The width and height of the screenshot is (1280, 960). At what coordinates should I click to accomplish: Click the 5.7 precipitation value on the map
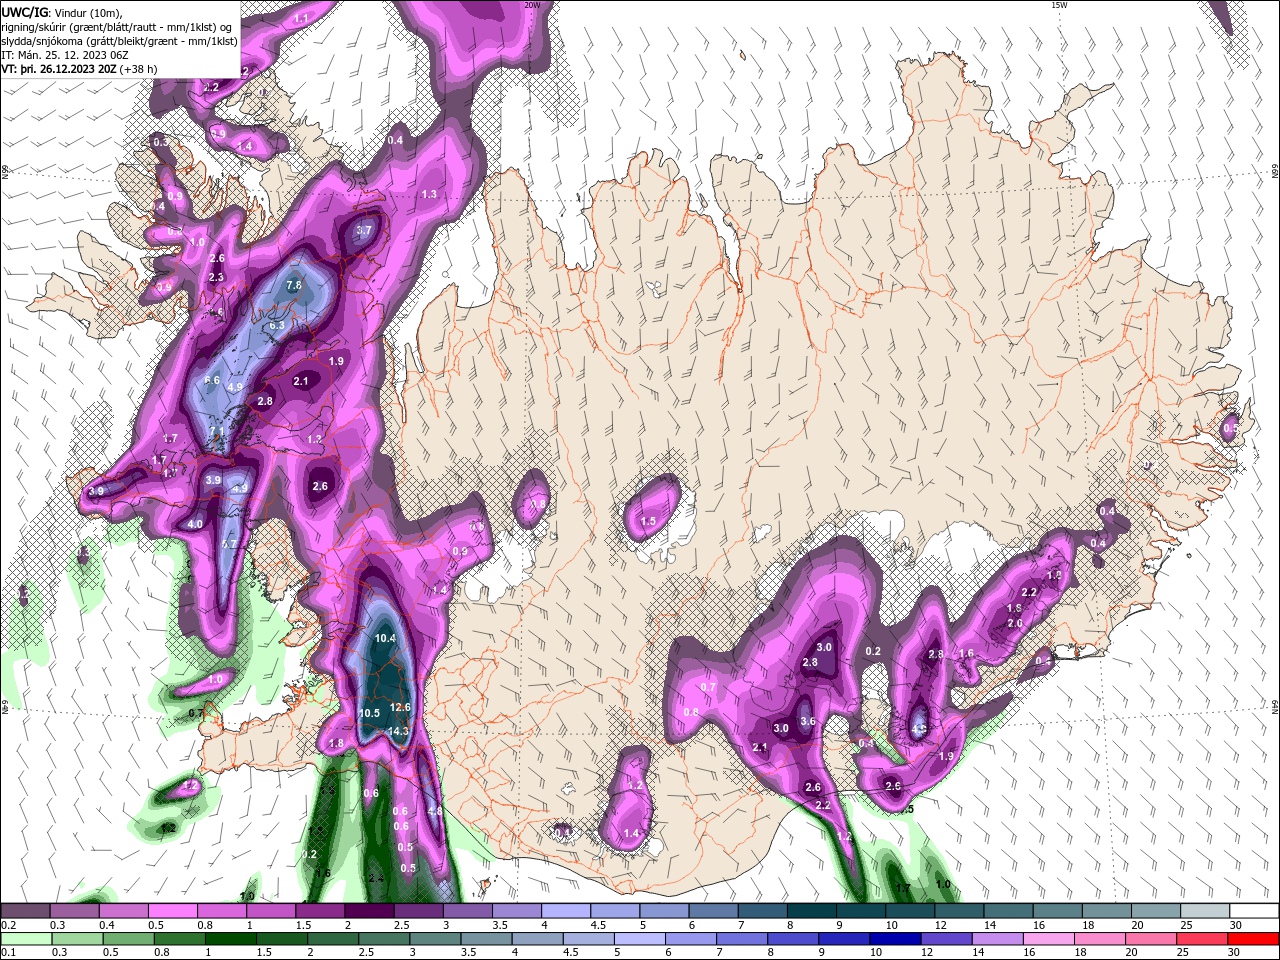(229, 544)
